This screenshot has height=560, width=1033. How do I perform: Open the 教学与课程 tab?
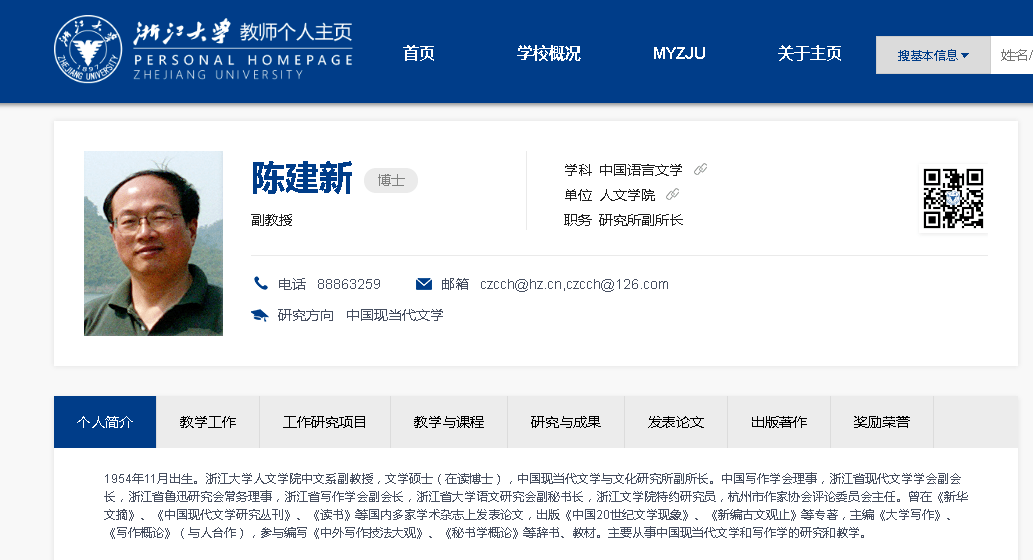tap(449, 422)
